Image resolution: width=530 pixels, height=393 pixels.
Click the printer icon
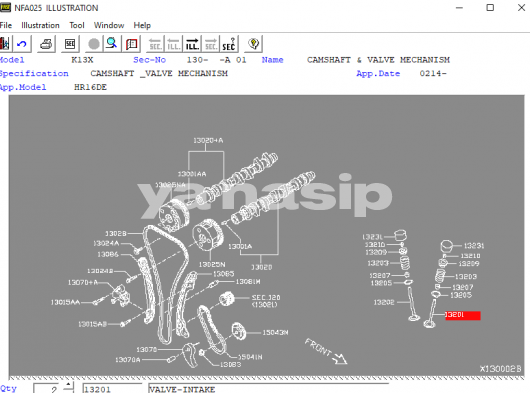tap(46, 44)
